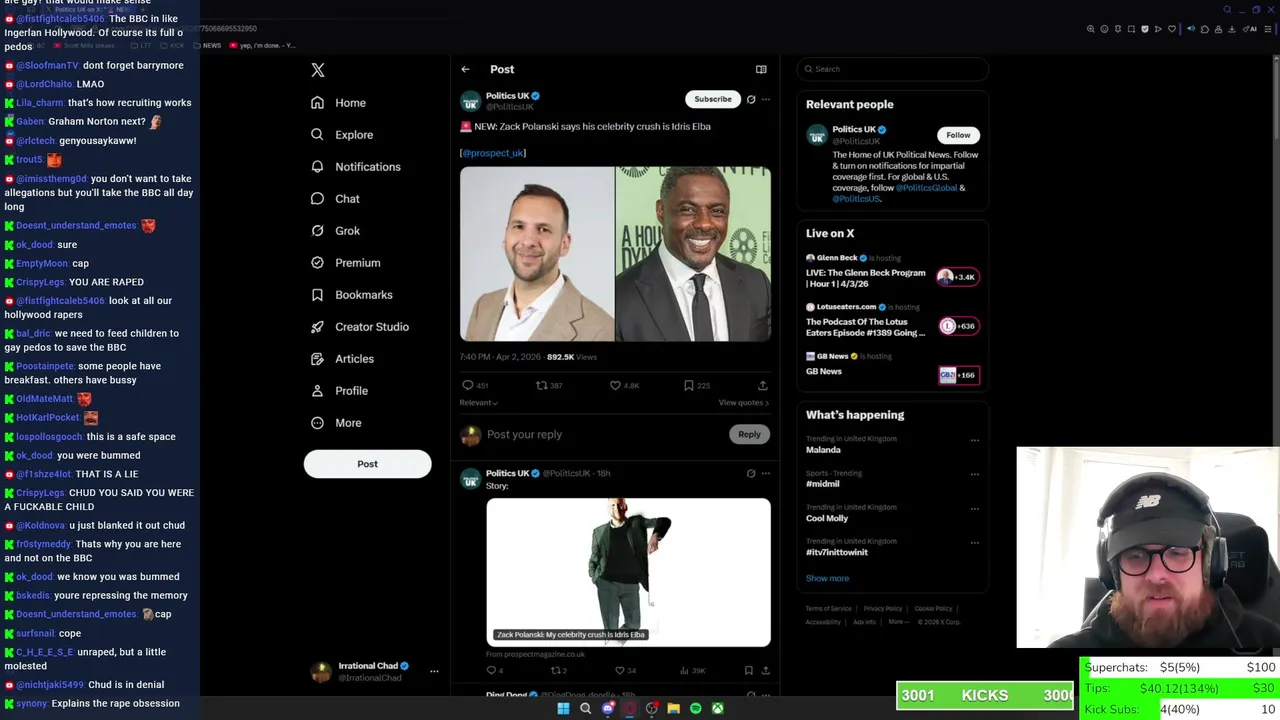Click the gray Reply button
Viewport: 1280px width, 720px height.
(749, 434)
